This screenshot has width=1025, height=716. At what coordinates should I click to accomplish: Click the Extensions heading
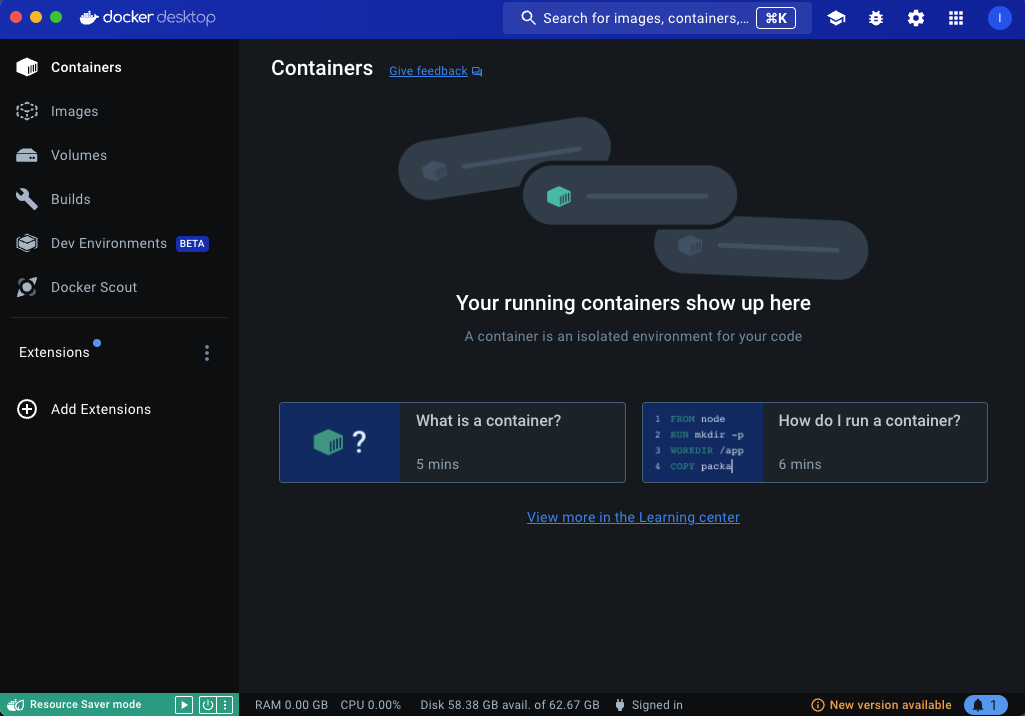click(54, 352)
